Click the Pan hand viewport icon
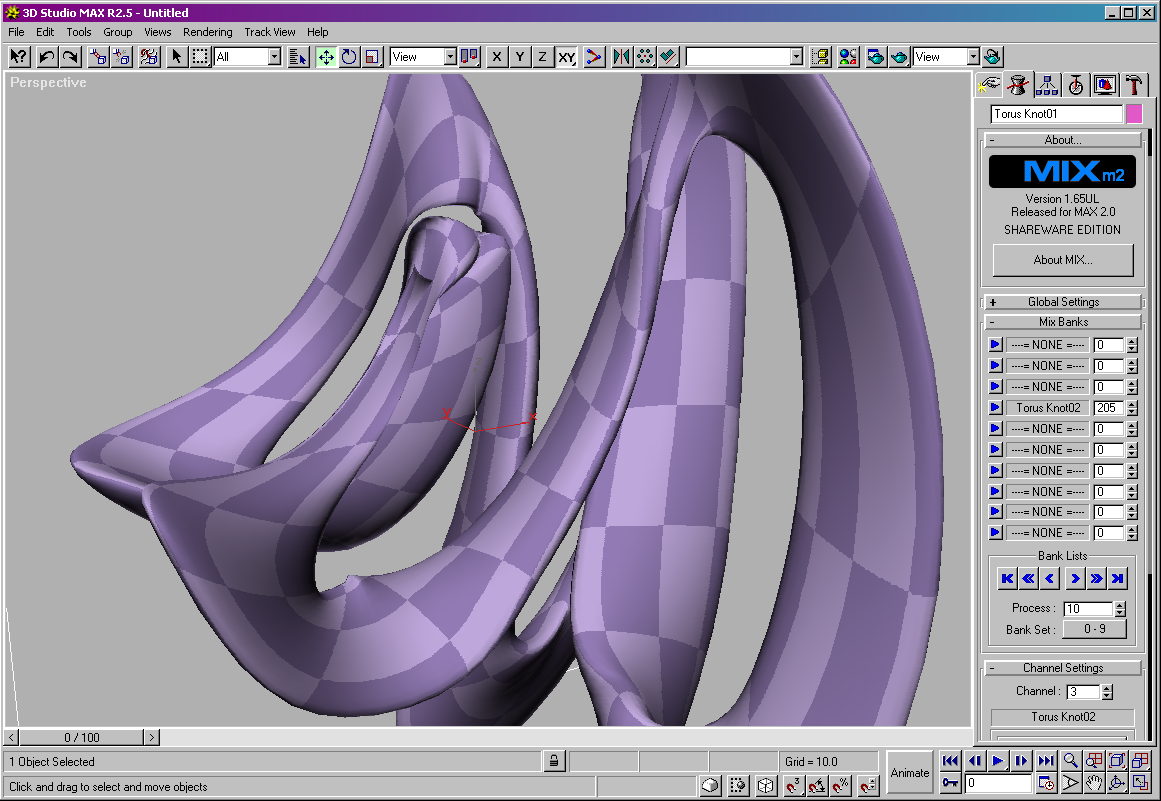This screenshot has width=1161, height=801. coord(1094,782)
